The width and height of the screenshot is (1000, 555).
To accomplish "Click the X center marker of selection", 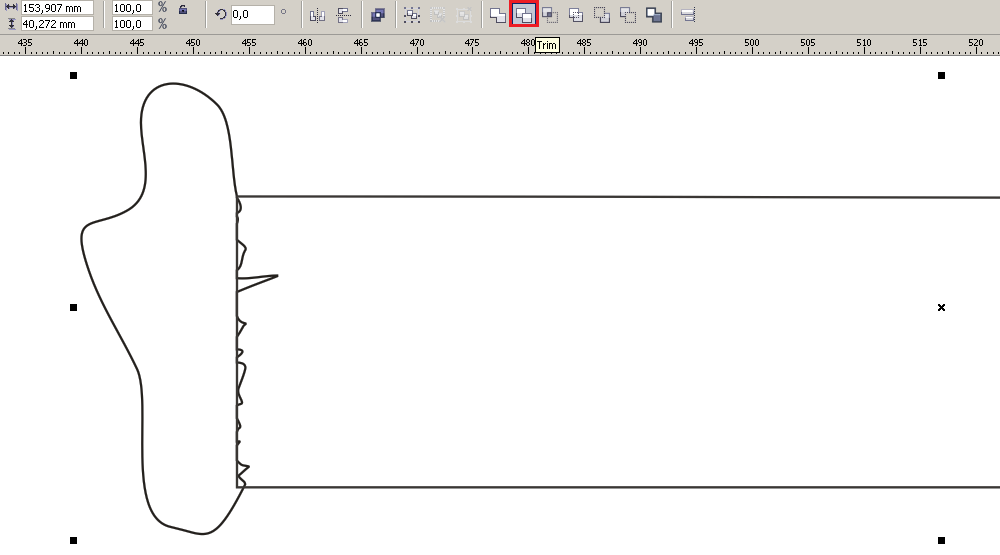I will tap(941, 307).
